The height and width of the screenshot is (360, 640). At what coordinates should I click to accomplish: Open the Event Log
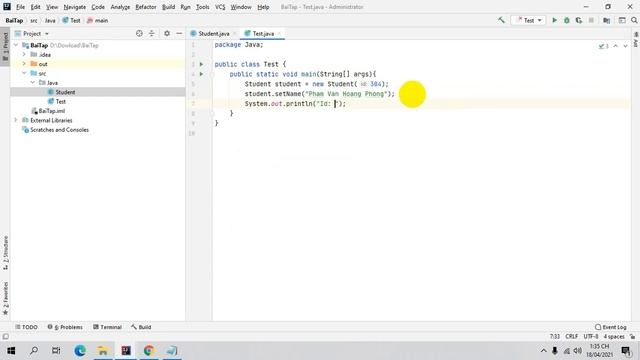point(611,327)
